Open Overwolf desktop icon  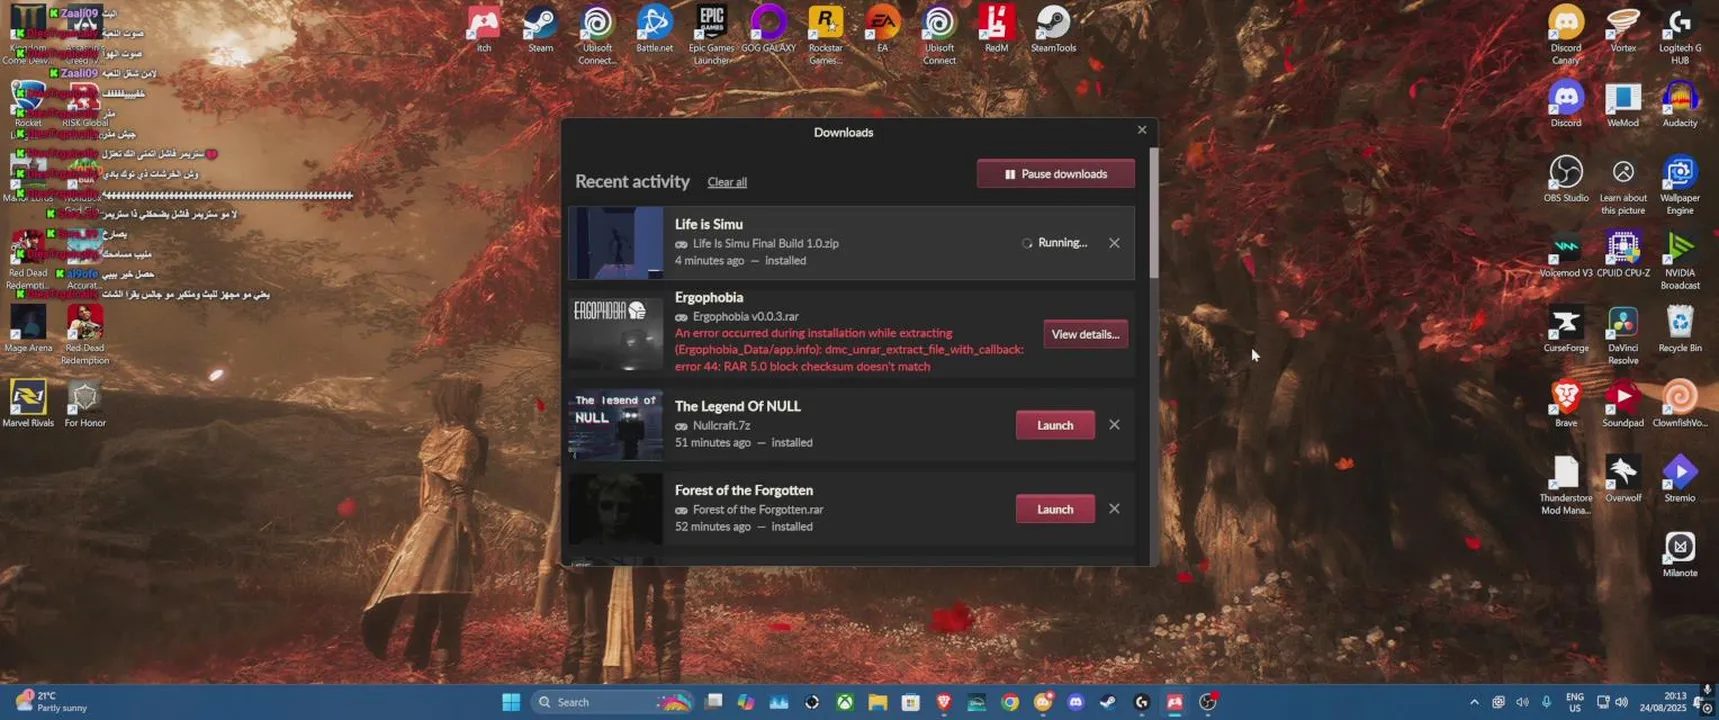pyautogui.click(x=1623, y=479)
